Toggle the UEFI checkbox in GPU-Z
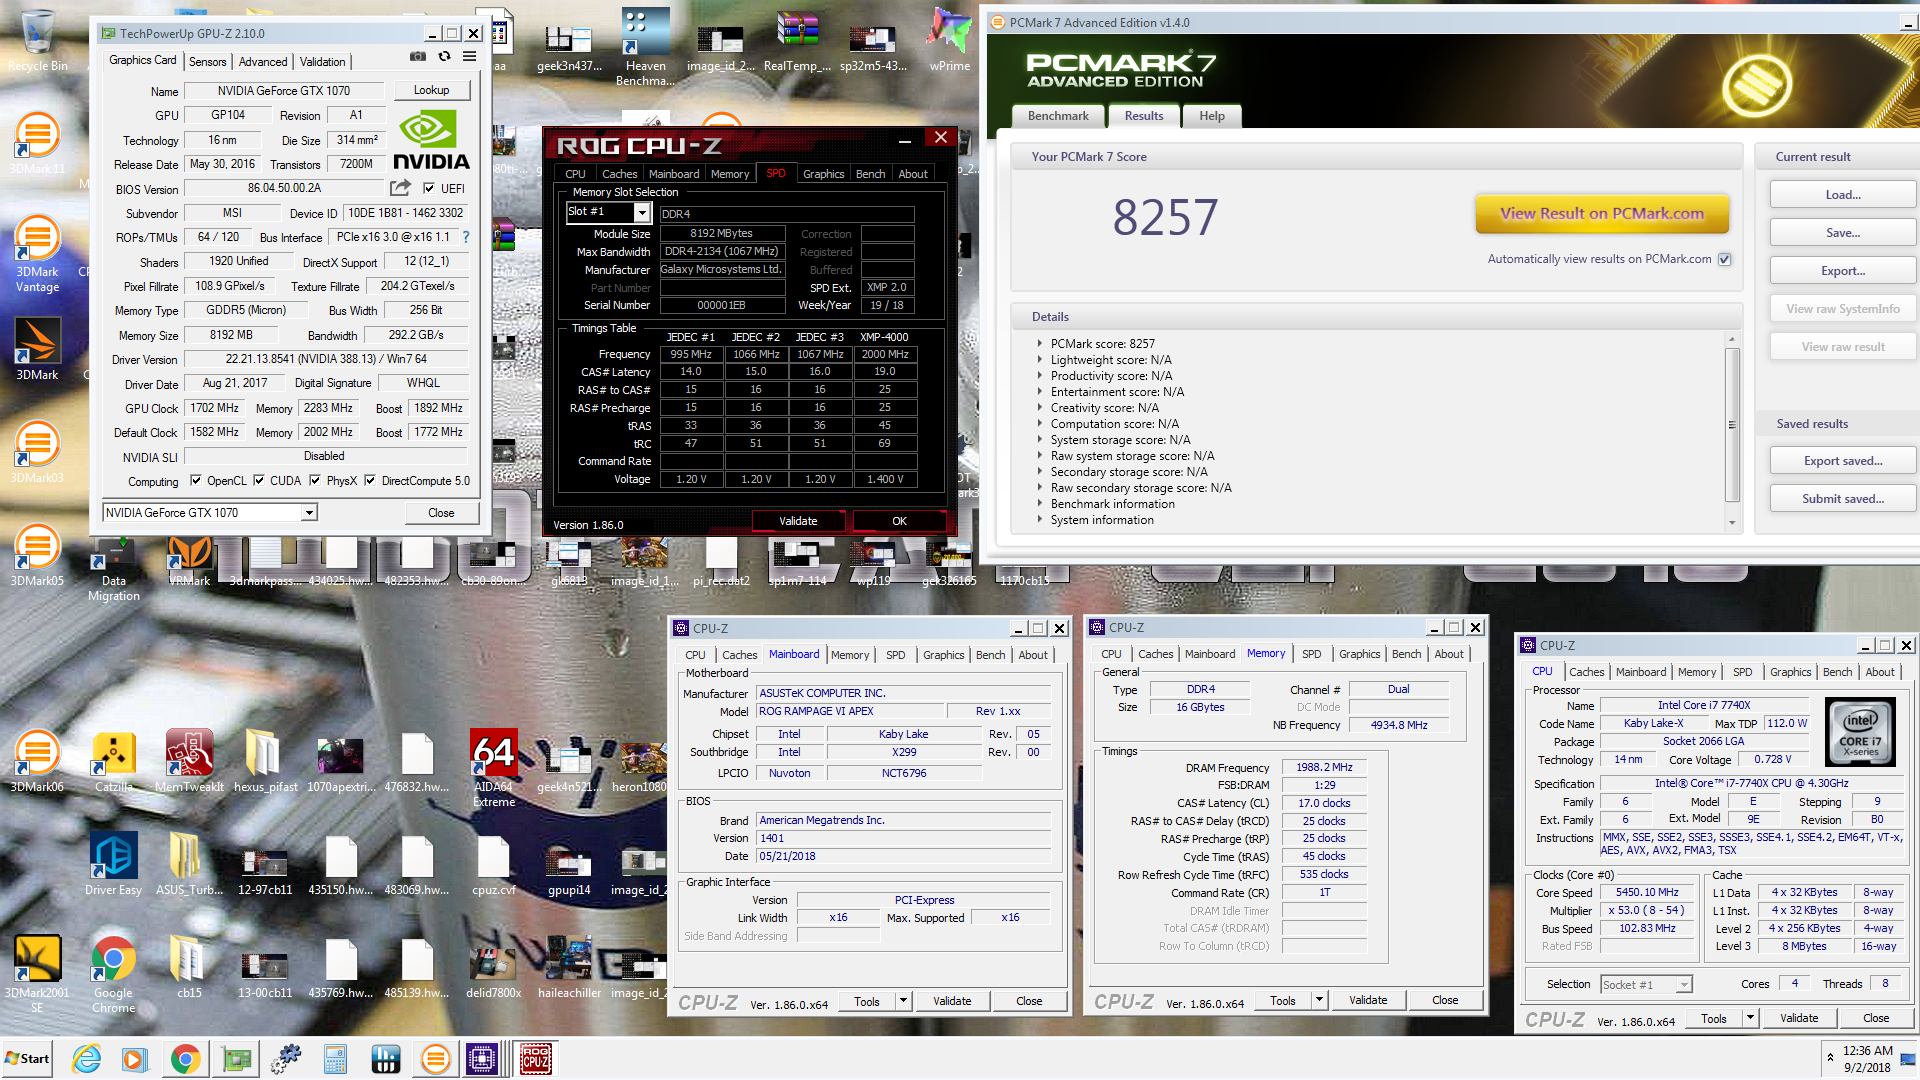 pyautogui.click(x=429, y=188)
